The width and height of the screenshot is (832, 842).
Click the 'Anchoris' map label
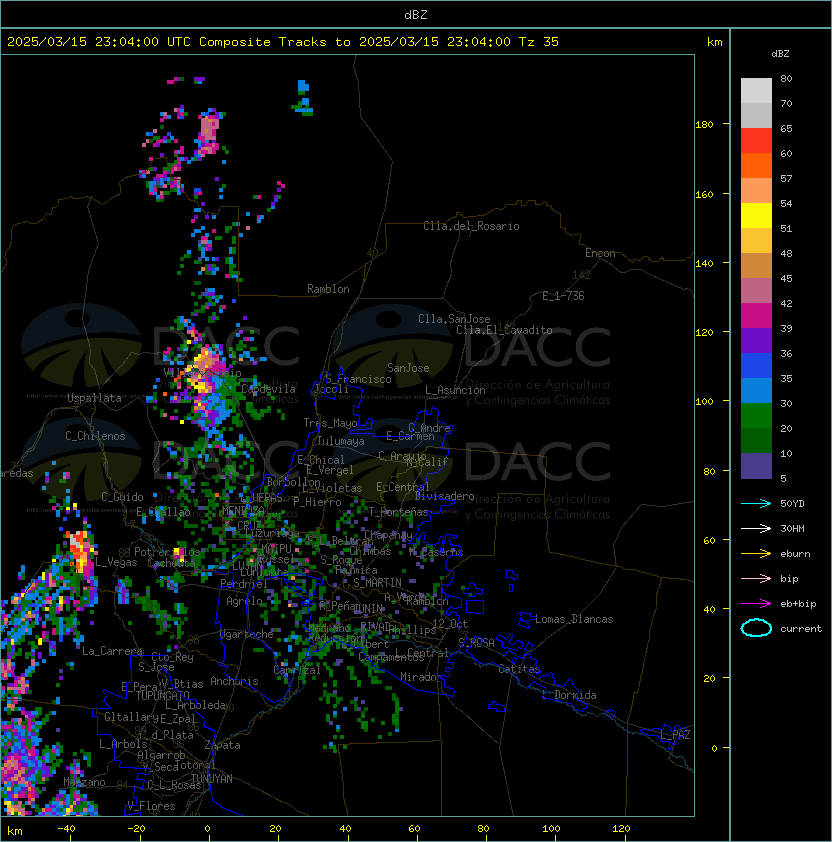click(x=234, y=681)
